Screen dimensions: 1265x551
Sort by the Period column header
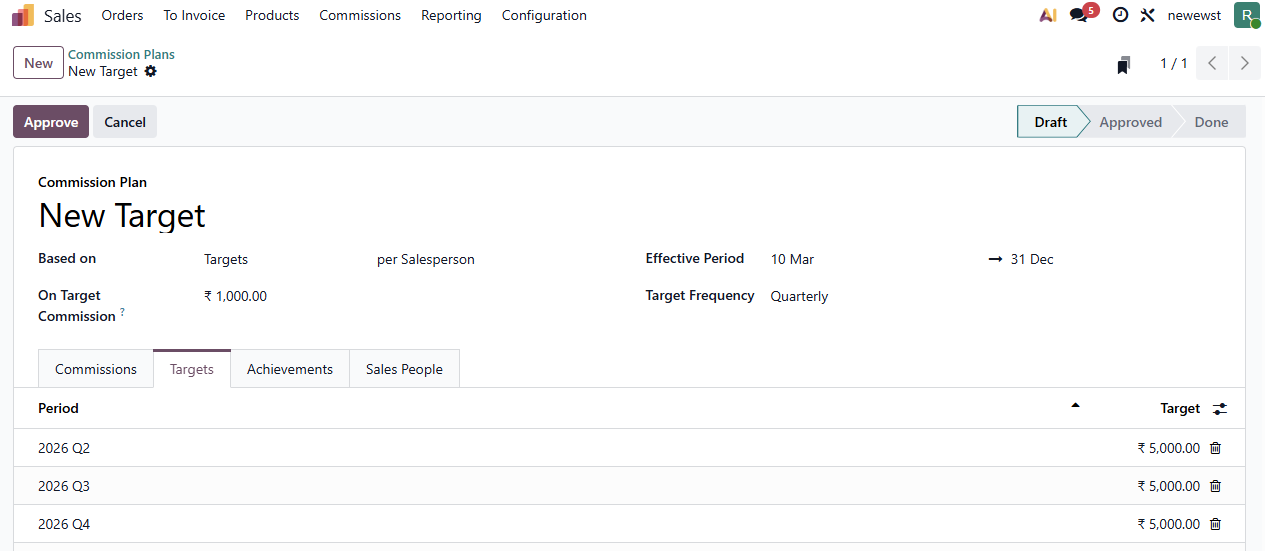pos(58,408)
